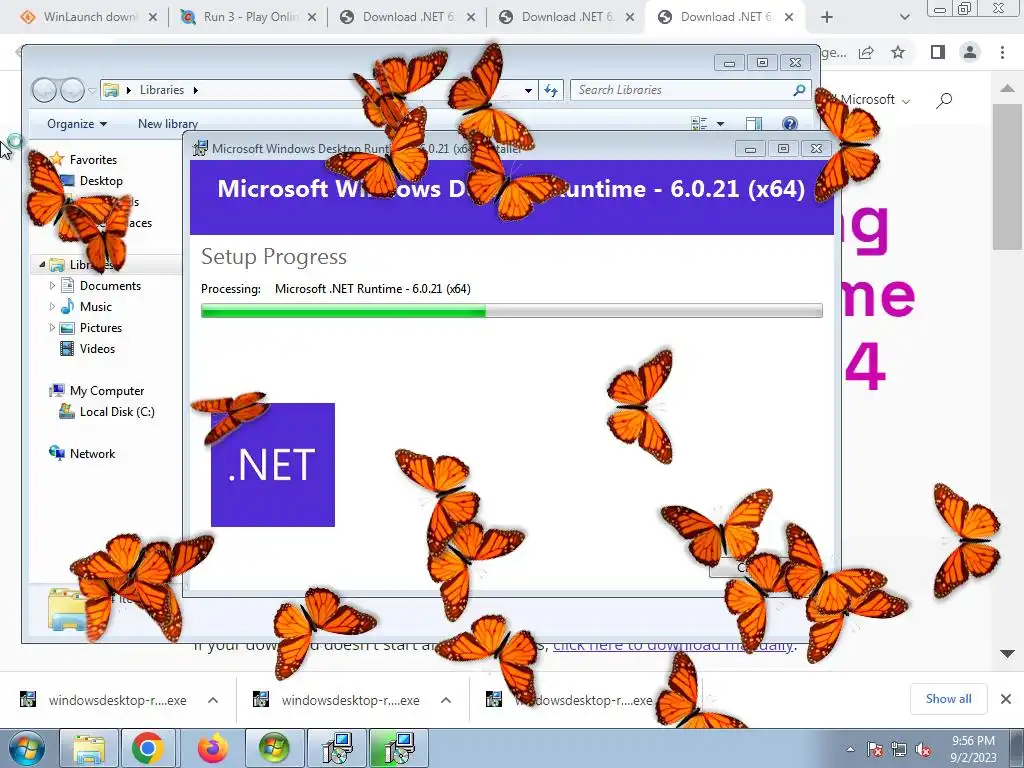Close the Run 3 tab
The height and width of the screenshot is (768, 1024).
[312, 18]
